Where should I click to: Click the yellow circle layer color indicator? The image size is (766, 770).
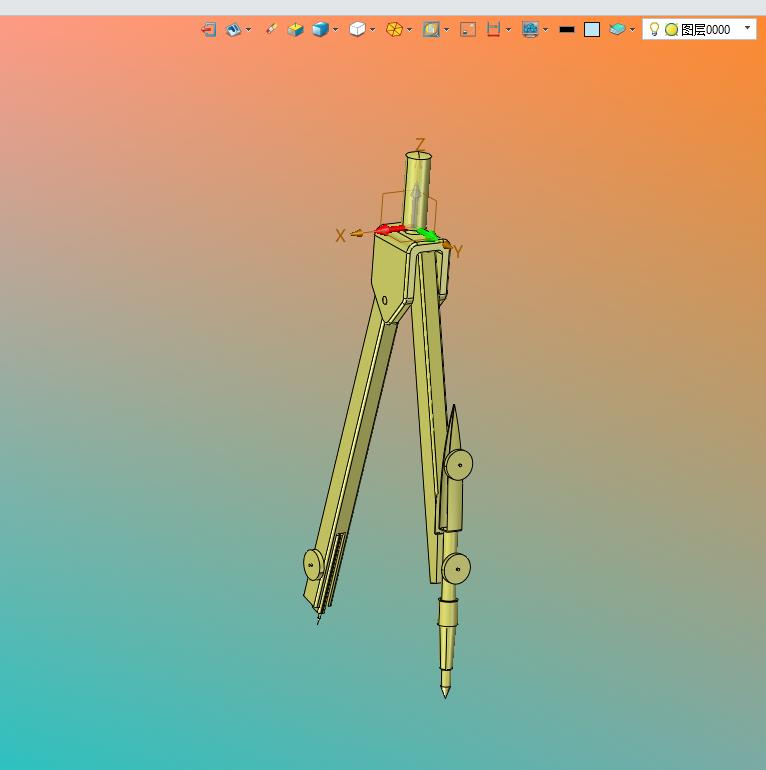click(x=671, y=29)
